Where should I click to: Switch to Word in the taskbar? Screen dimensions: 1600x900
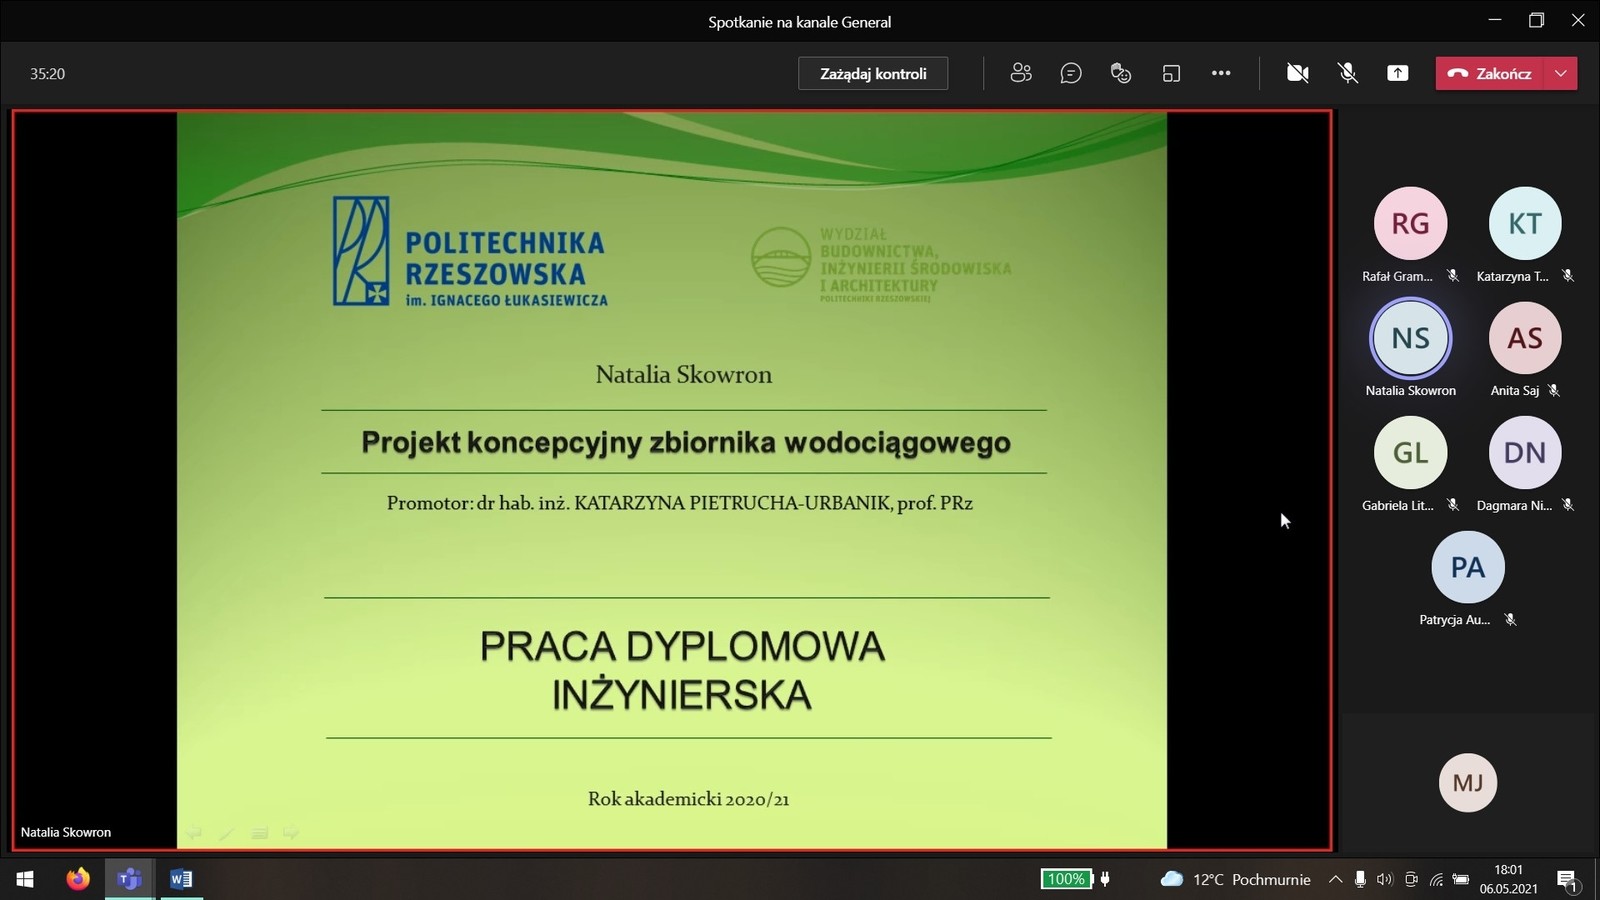click(181, 879)
